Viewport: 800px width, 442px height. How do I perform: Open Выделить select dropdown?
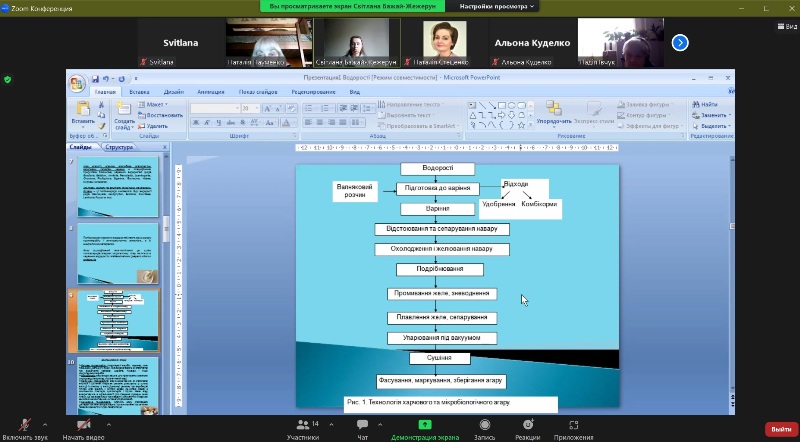[712, 126]
